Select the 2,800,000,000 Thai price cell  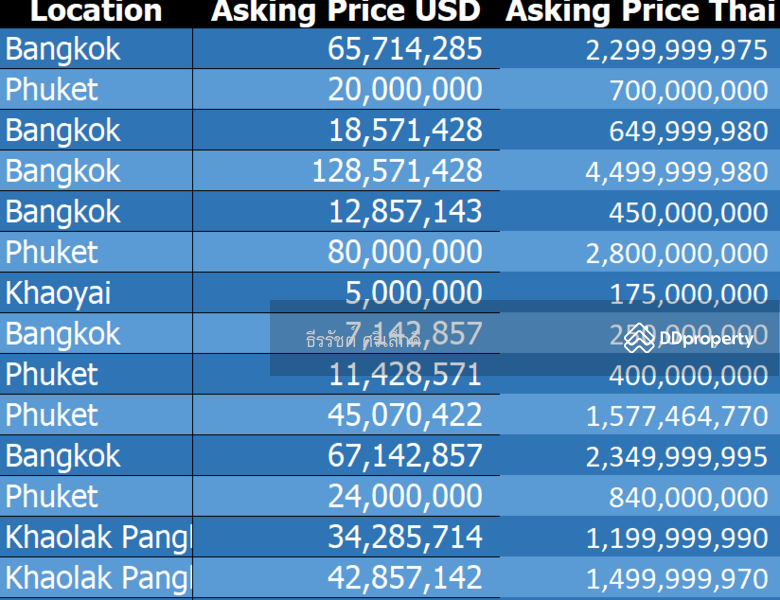pyautogui.click(x=640, y=252)
